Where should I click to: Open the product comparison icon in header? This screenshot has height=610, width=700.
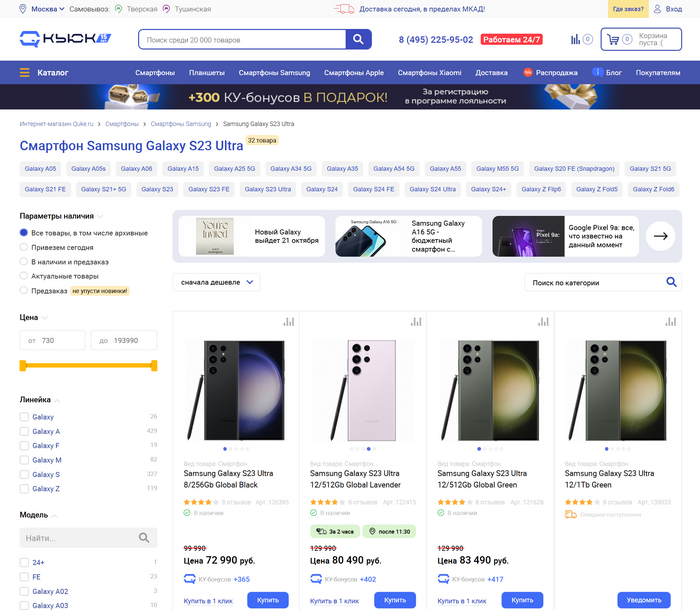click(575, 40)
